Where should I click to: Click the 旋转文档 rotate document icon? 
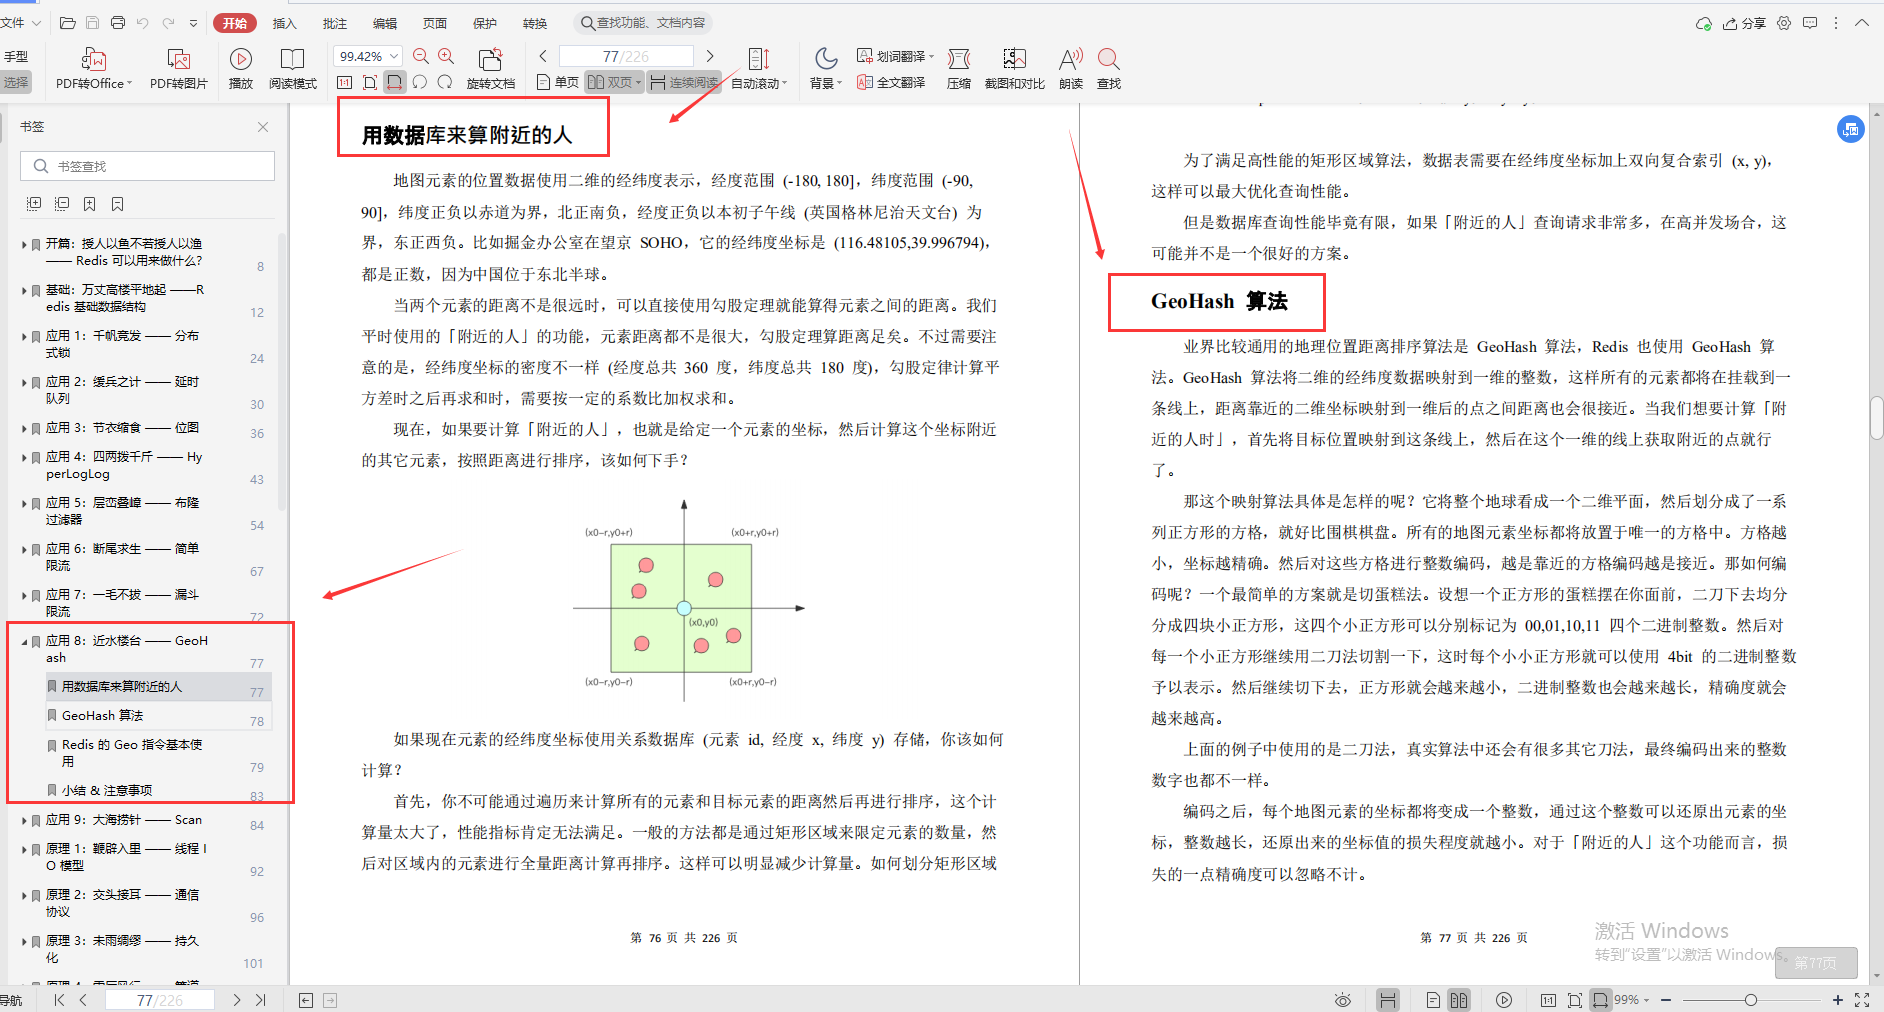point(490,66)
